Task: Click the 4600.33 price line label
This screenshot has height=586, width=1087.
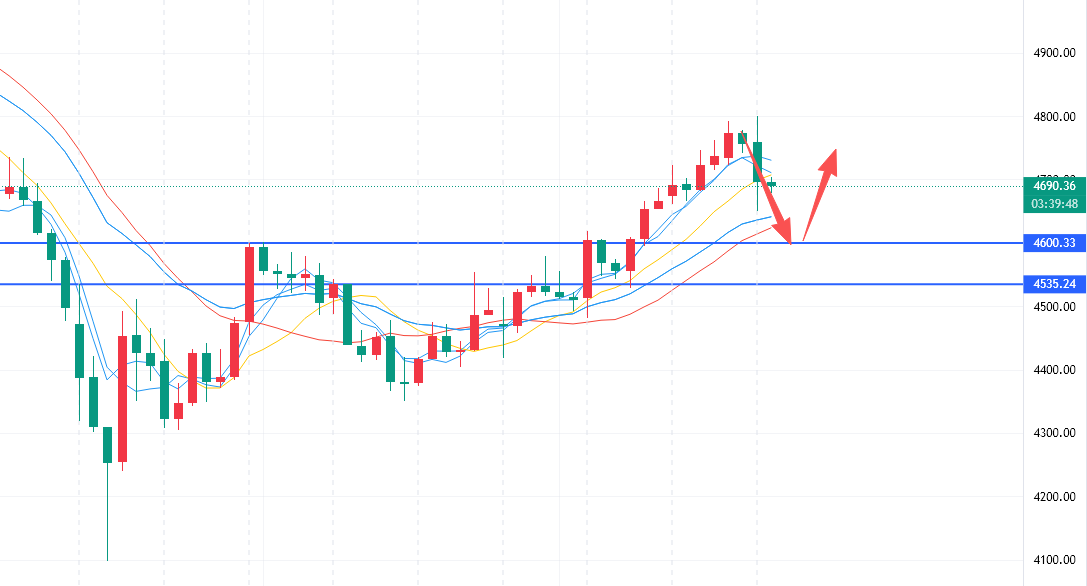Action: [x=1055, y=243]
